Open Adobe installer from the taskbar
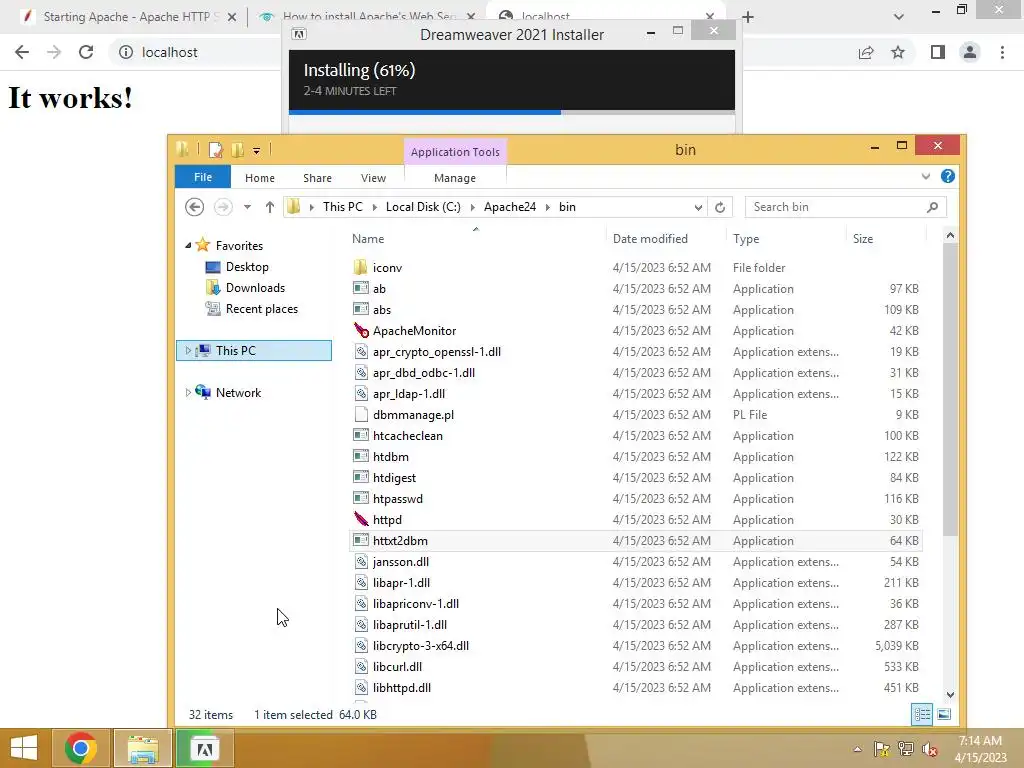Image resolution: width=1024 pixels, height=768 pixels. [x=204, y=748]
